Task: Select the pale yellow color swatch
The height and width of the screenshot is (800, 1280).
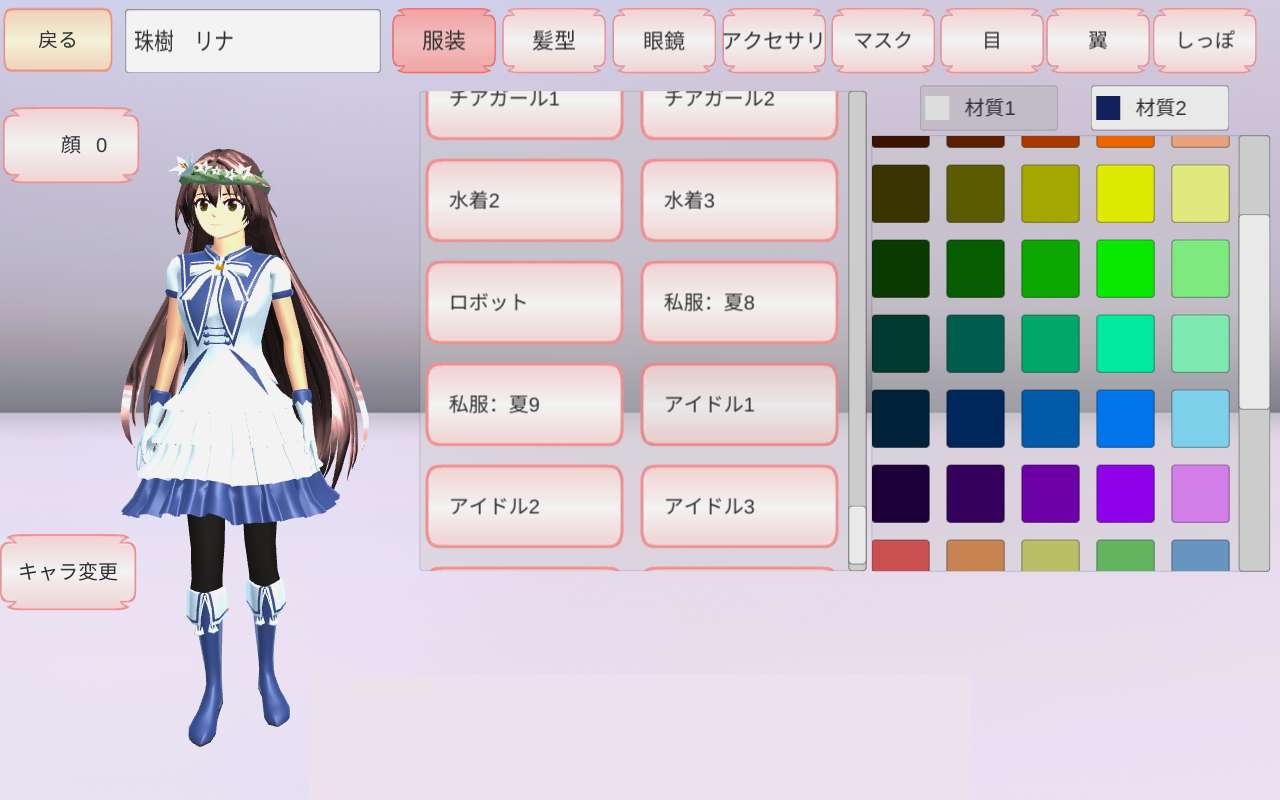Action: coord(1201,194)
